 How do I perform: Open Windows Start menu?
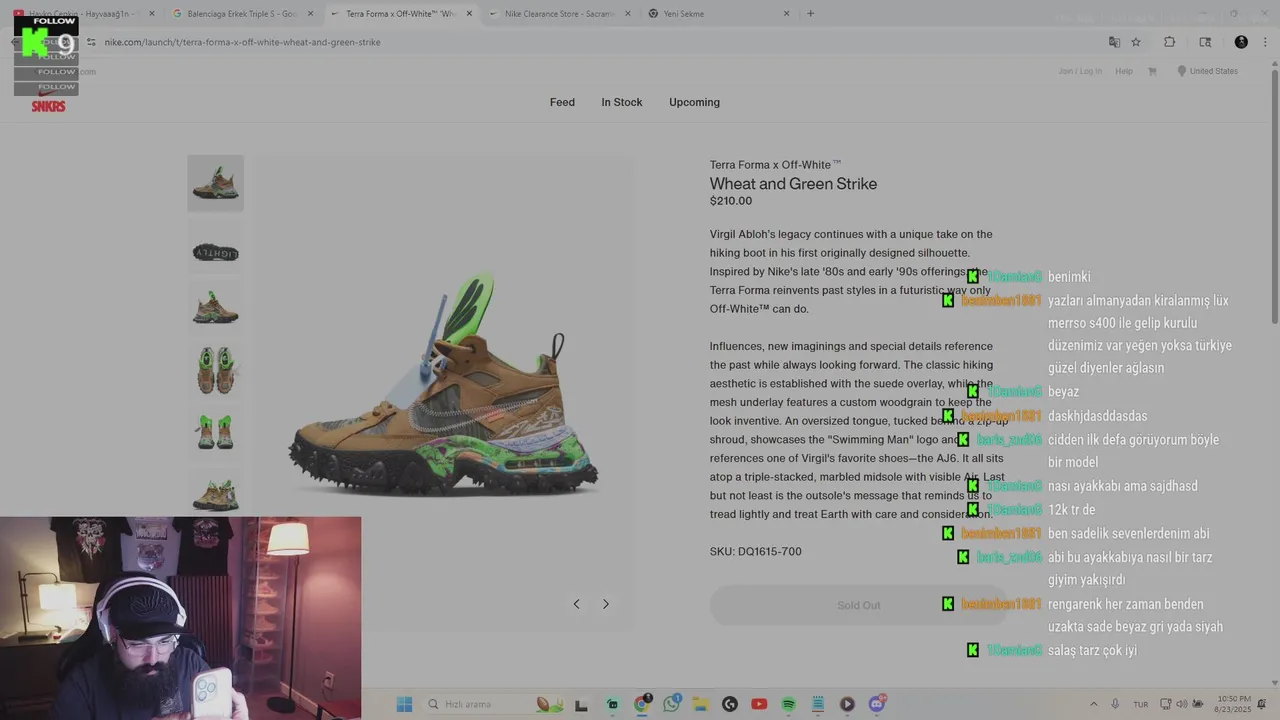pos(404,704)
